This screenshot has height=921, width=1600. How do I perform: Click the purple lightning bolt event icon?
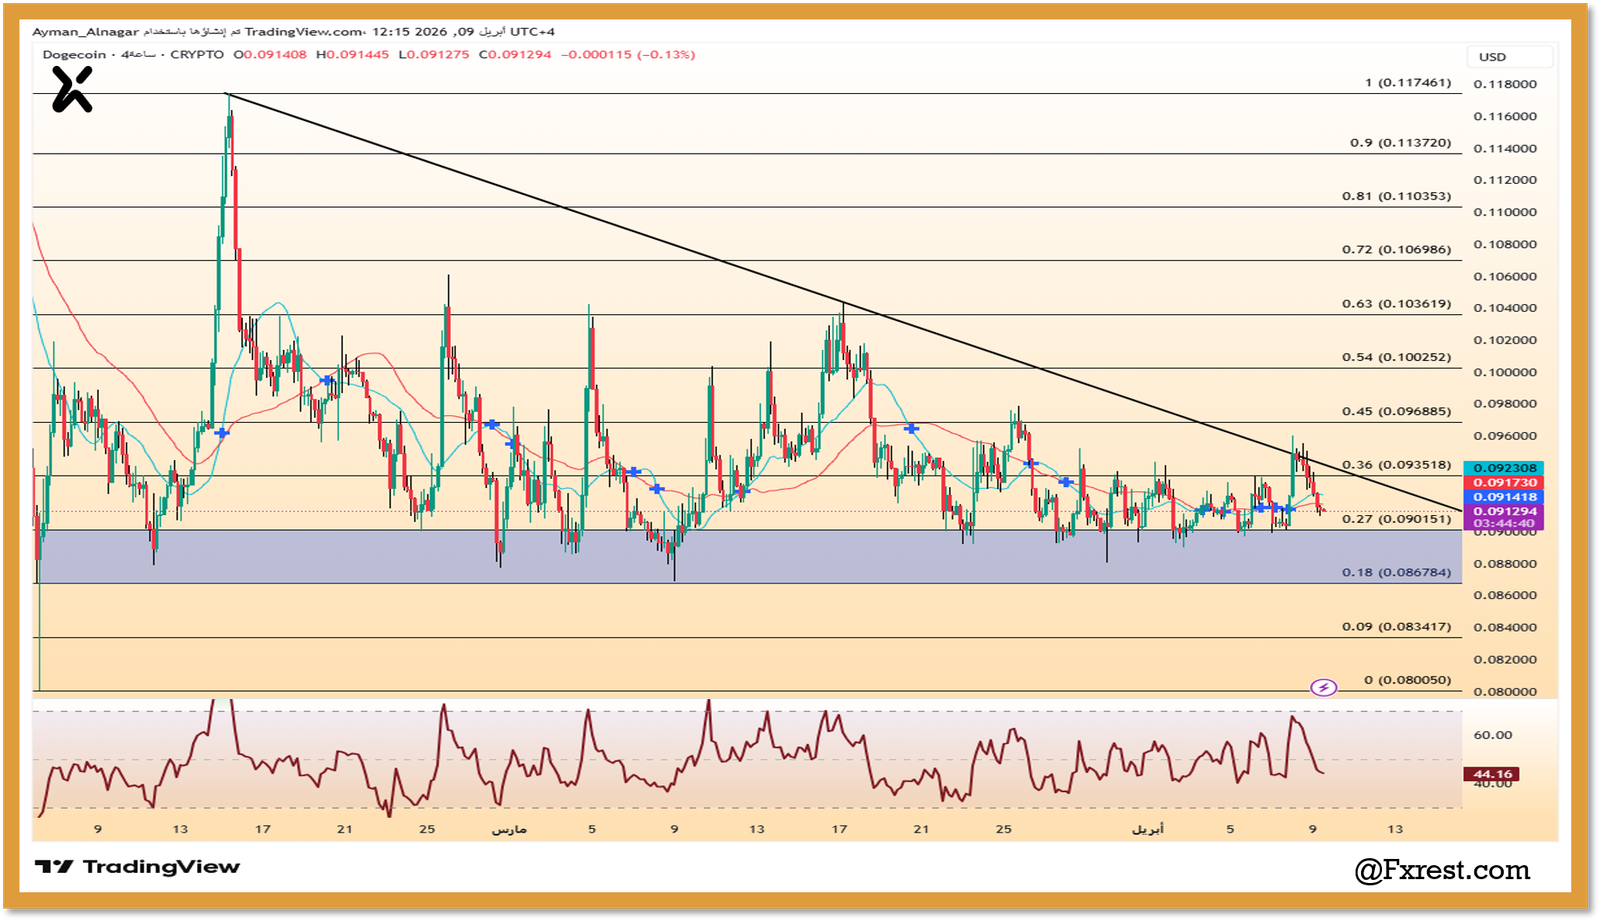tap(1323, 688)
